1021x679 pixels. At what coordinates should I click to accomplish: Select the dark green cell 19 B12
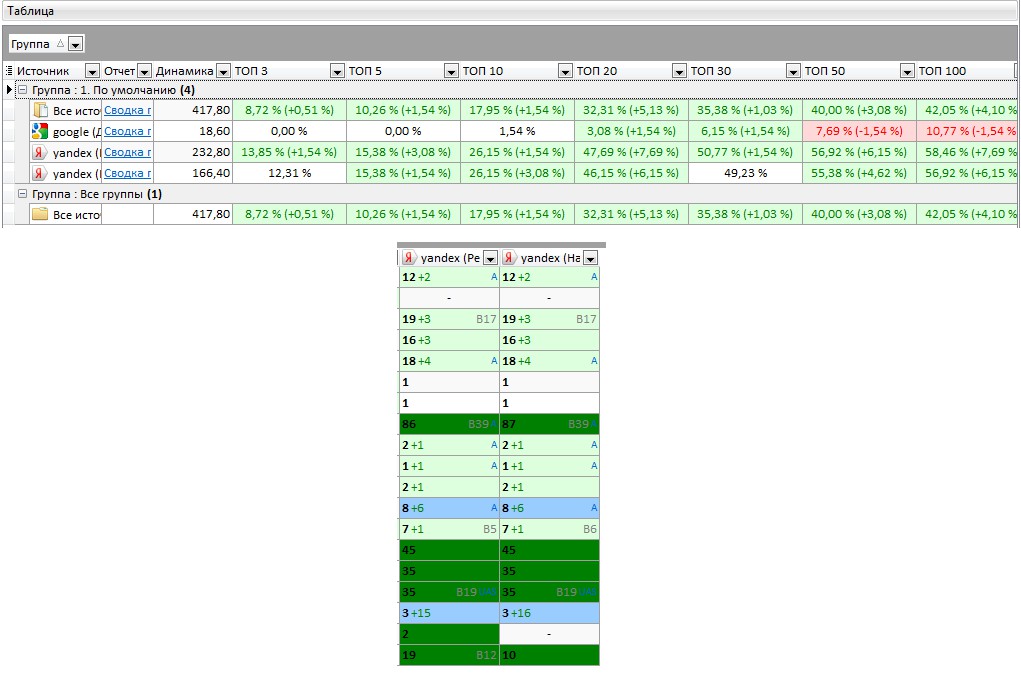[x=449, y=655]
